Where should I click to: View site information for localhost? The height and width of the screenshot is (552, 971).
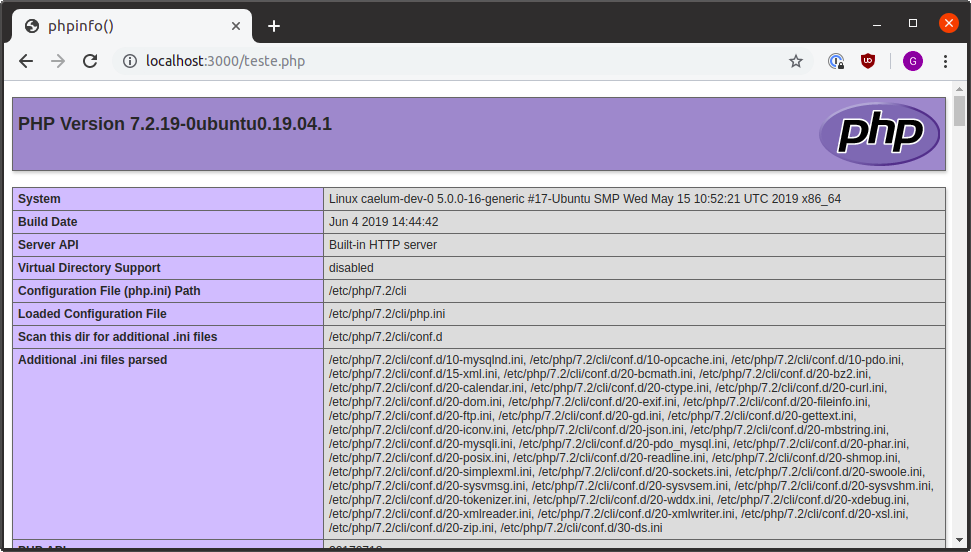point(129,61)
